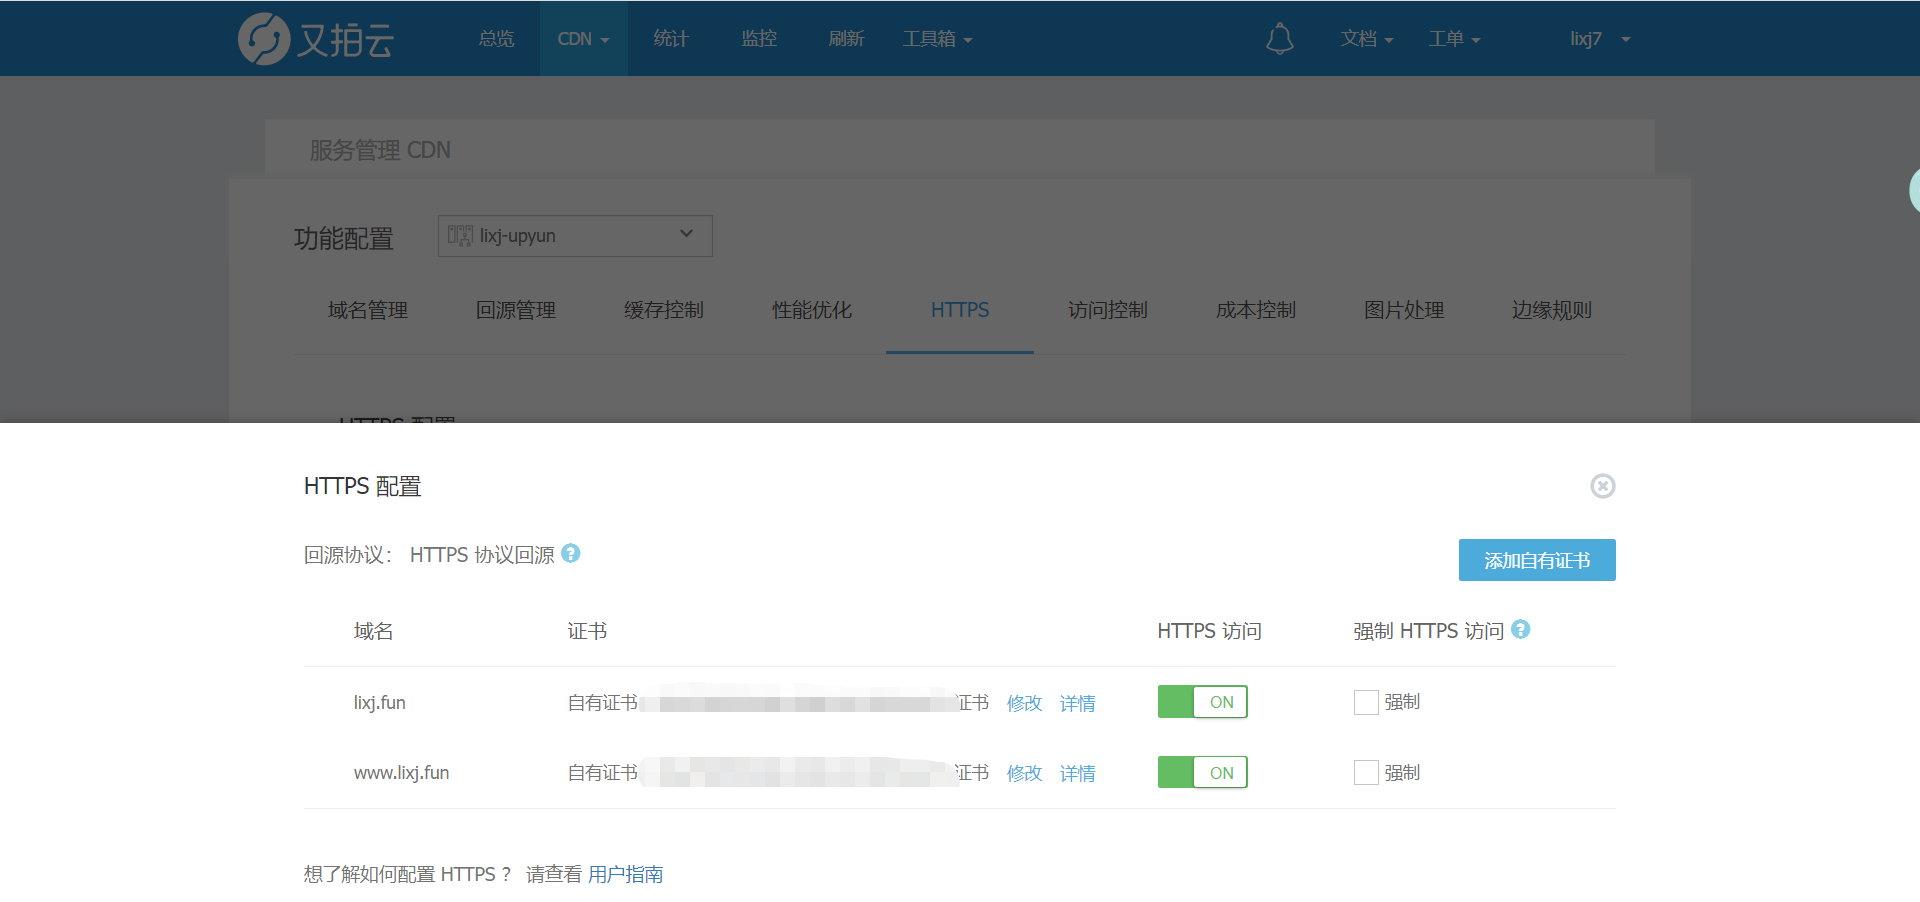Expand the 工具箱 dropdown menu
The height and width of the screenshot is (902, 1920).
pos(937,39)
